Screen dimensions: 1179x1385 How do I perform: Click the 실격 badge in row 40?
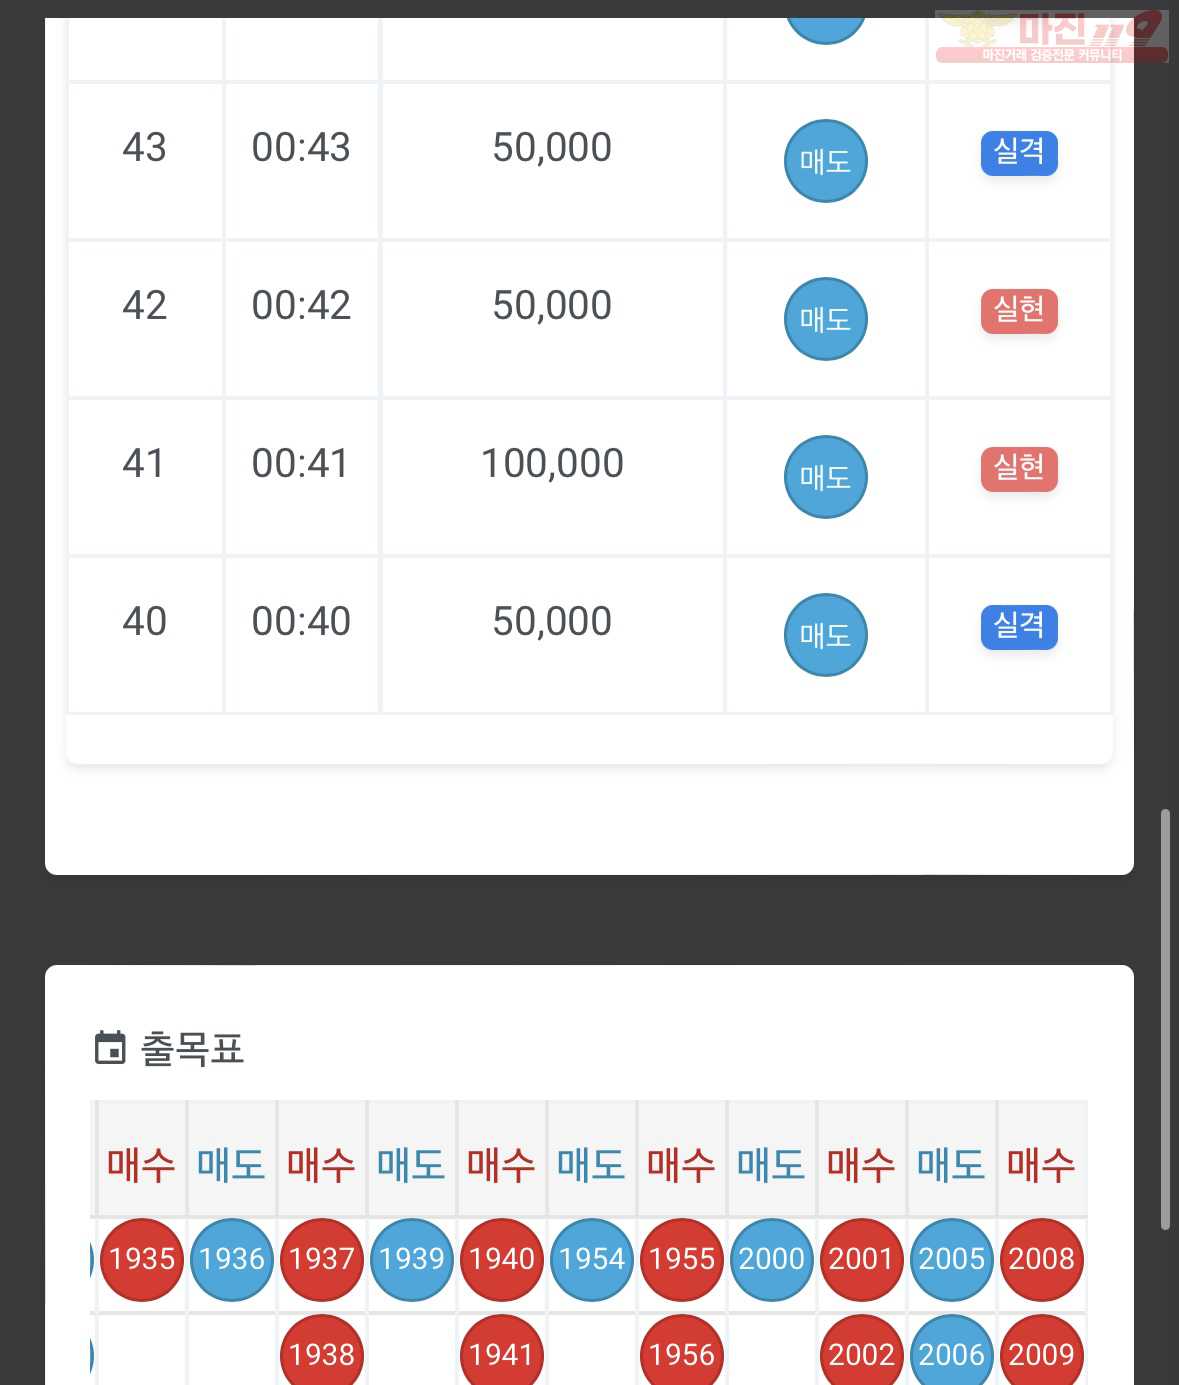coord(1019,627)
